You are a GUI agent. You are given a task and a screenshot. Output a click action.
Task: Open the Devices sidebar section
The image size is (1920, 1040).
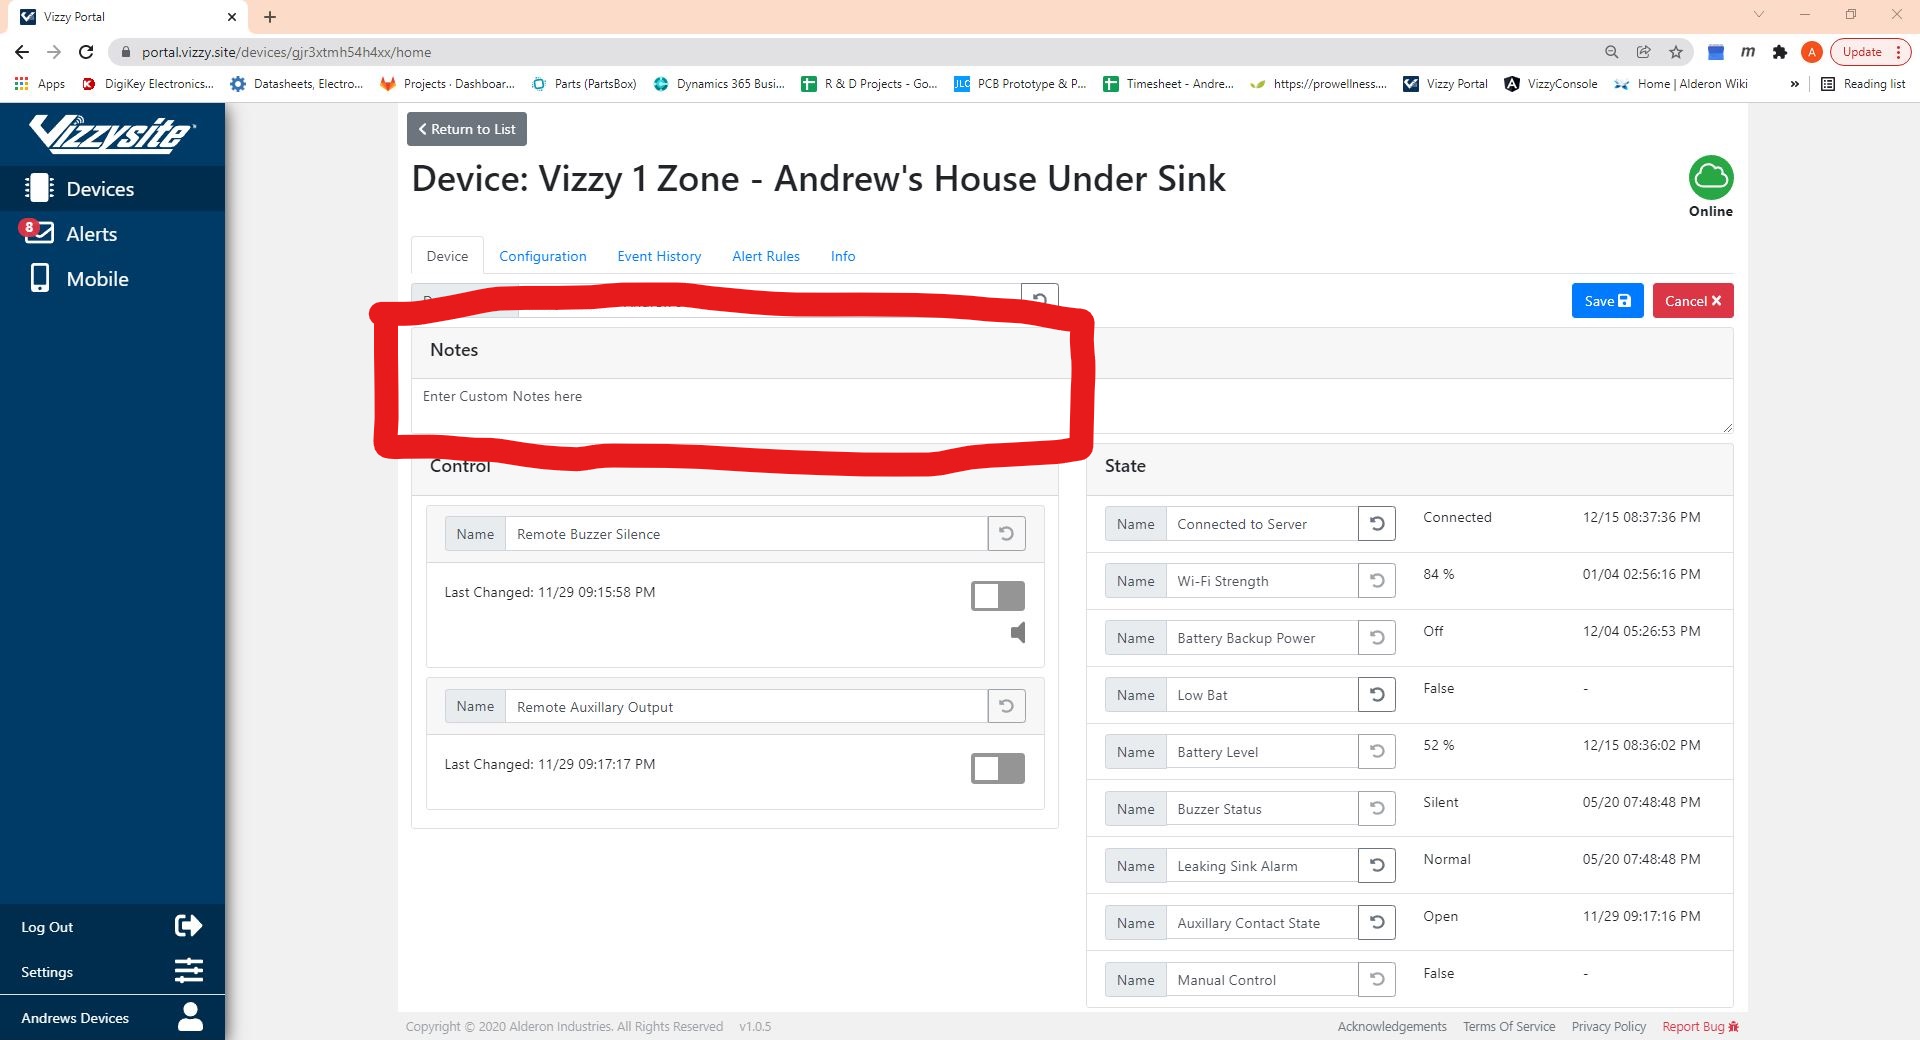point(112,189)
